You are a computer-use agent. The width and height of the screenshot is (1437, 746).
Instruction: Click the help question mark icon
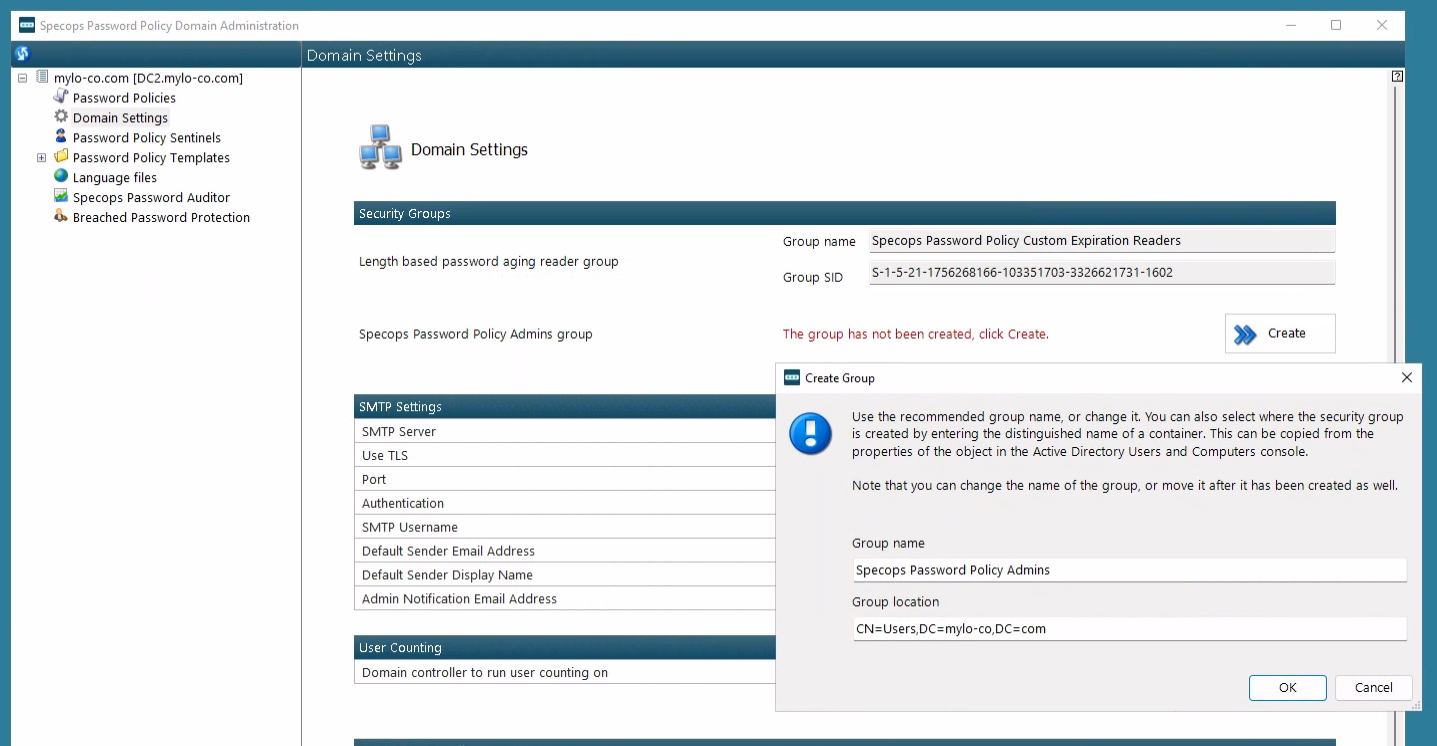(1397, 76)
